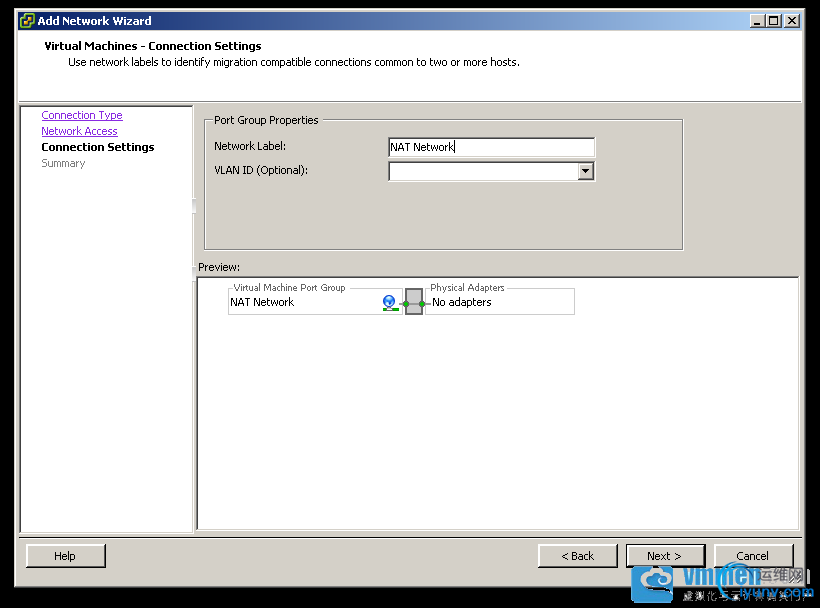Open Help for the wizard
The image size is (820, 608).
pyautogui.click(x=65, y=556)
